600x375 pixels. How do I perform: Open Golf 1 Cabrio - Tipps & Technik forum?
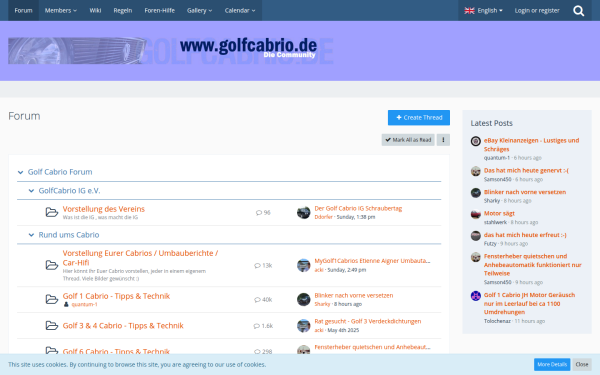coord(116,296)
